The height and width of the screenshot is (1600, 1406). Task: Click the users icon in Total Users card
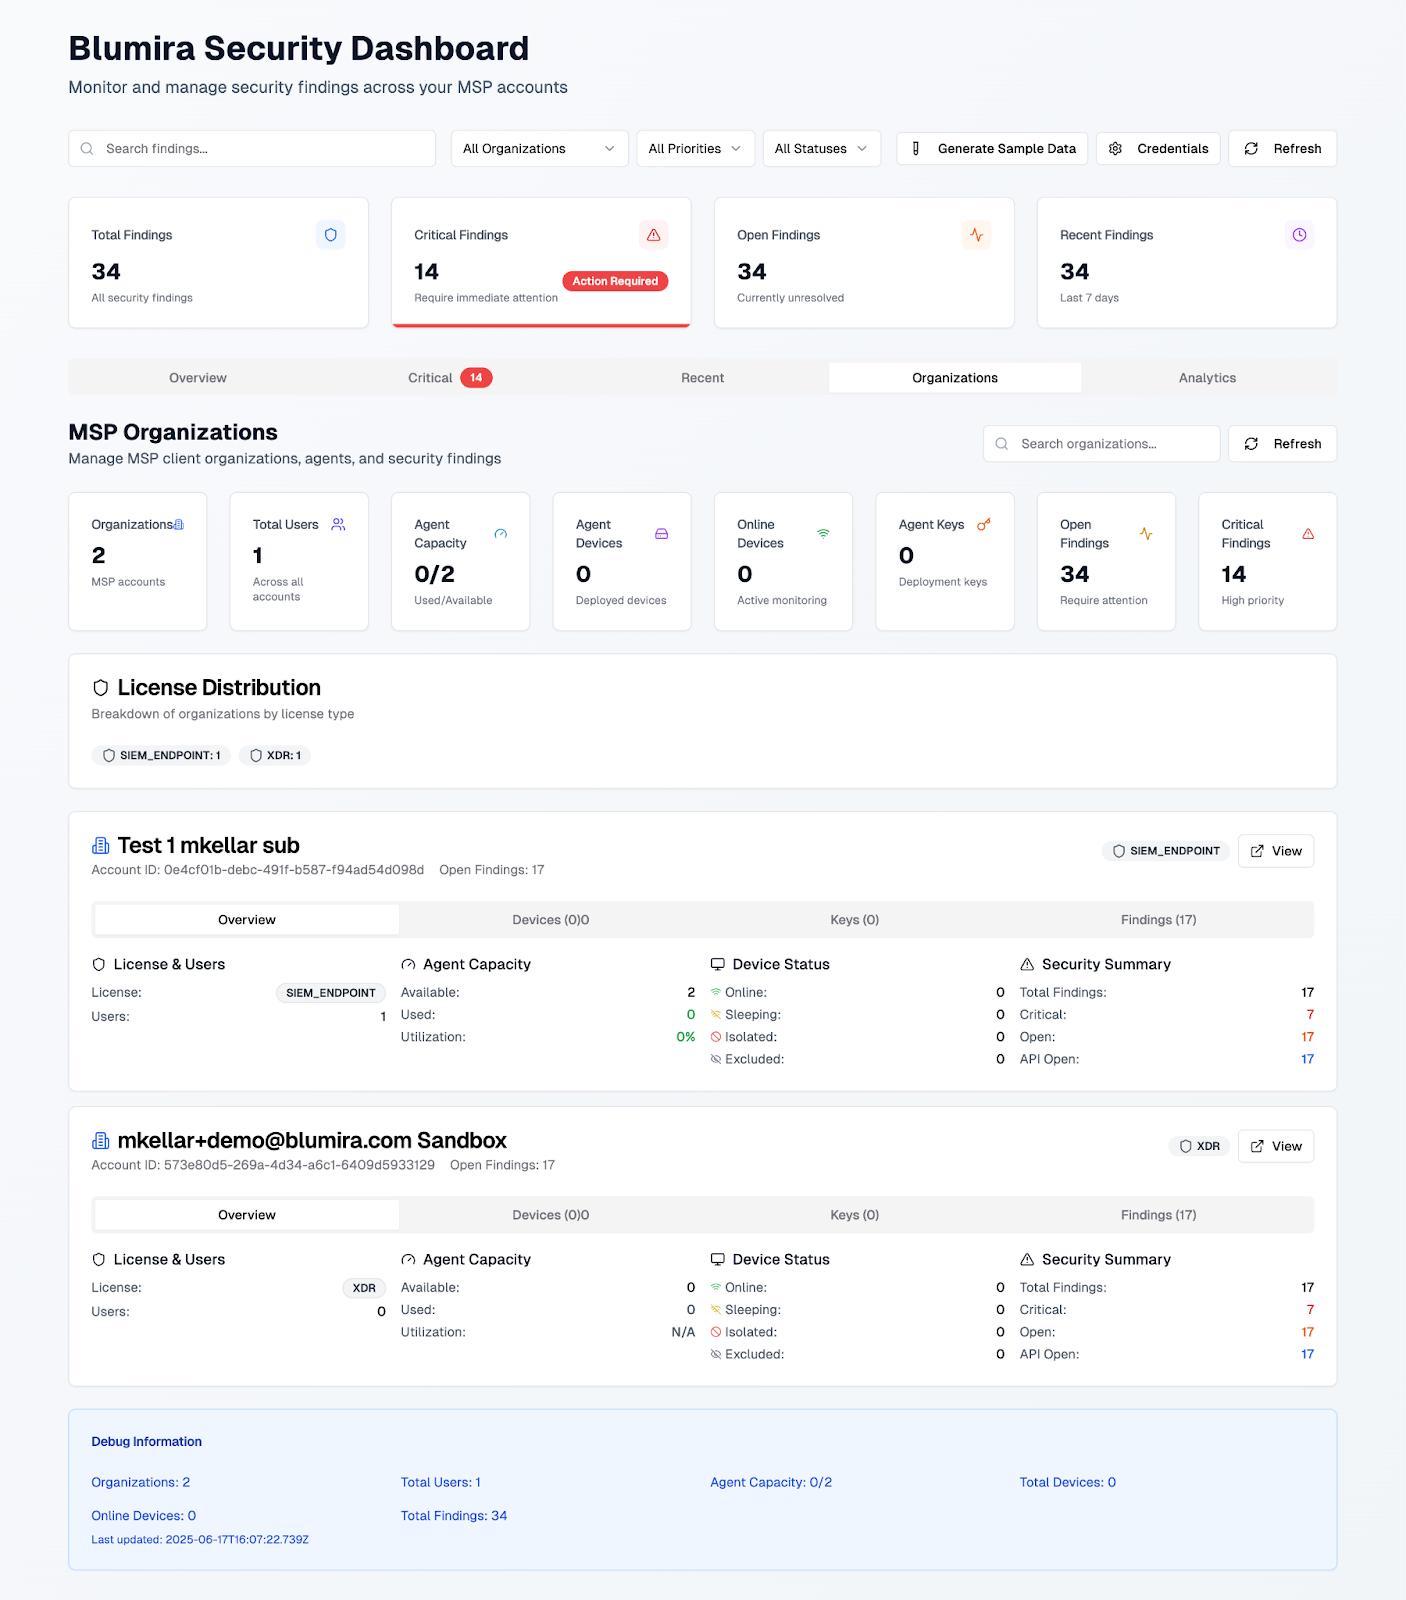click(x=338, y=524)
